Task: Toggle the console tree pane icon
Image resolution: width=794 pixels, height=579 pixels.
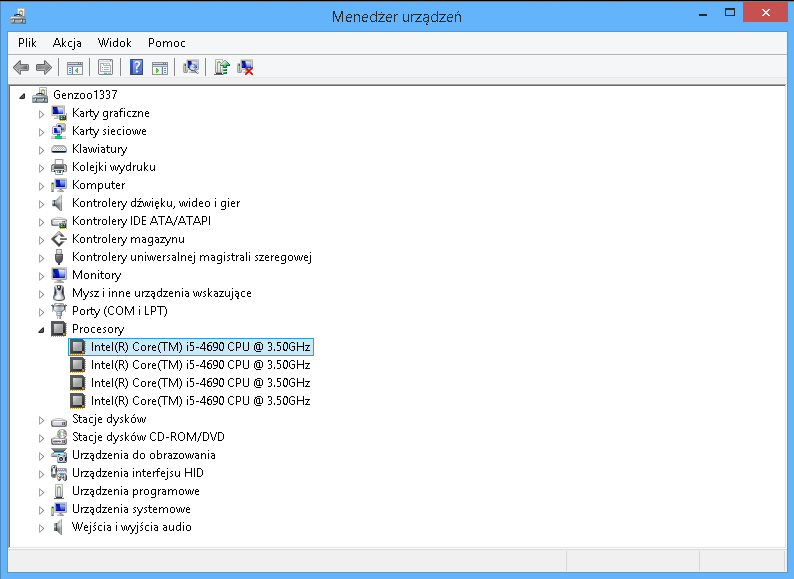Action: coord(74,67)
